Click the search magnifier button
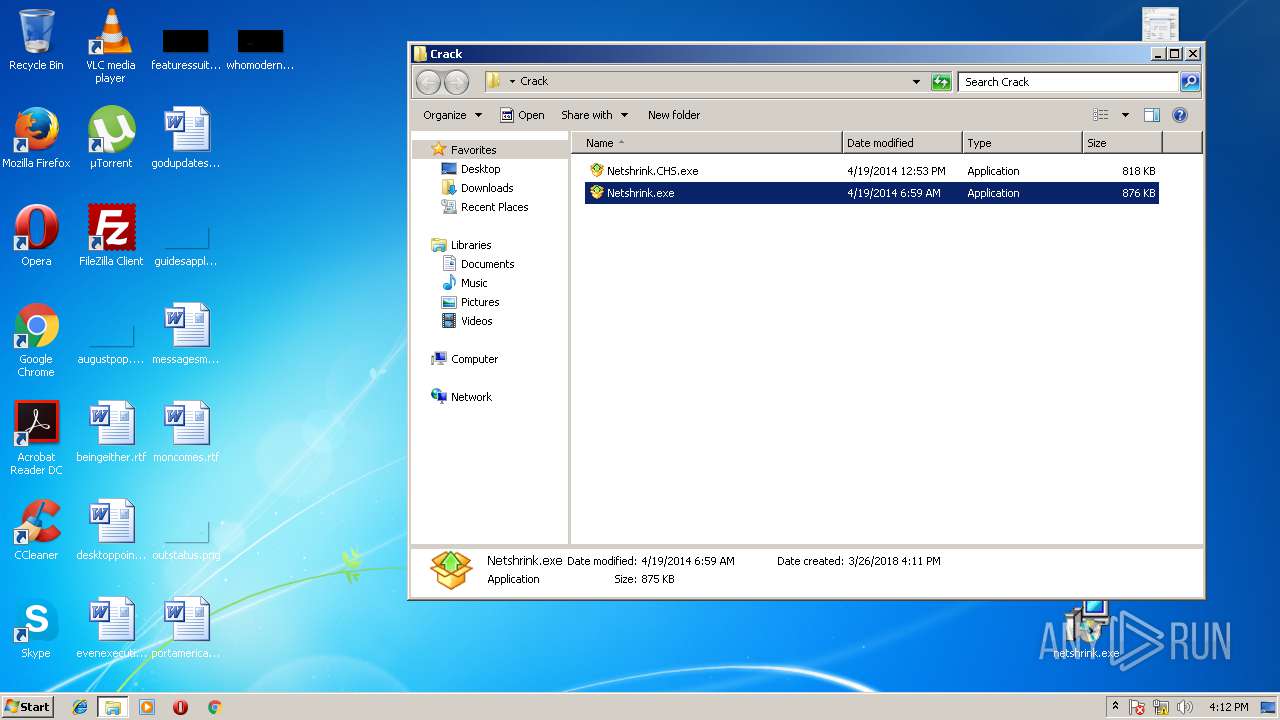The width and height of the screenshot is (1280, 720). [1190, 82]
